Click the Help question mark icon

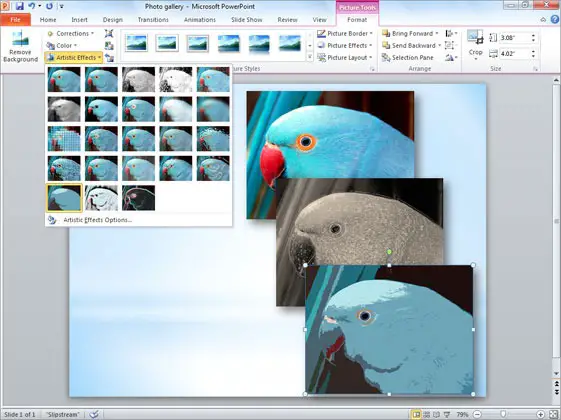point(555,20)
